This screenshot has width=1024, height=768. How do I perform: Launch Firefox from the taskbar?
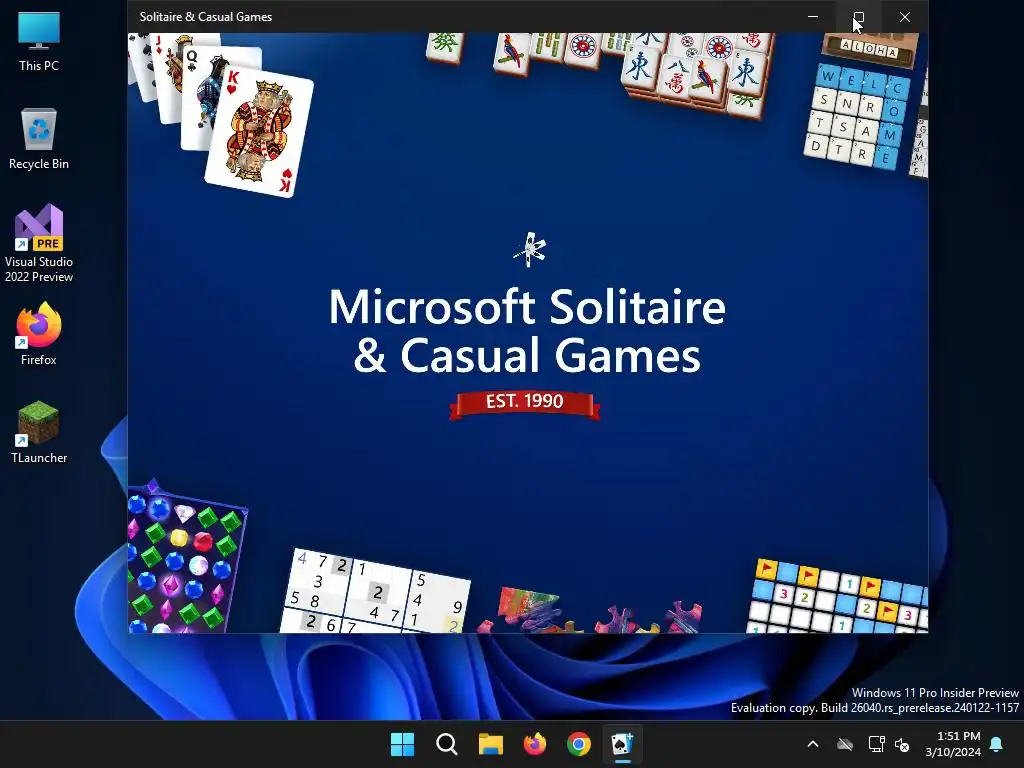pos(535,744)
